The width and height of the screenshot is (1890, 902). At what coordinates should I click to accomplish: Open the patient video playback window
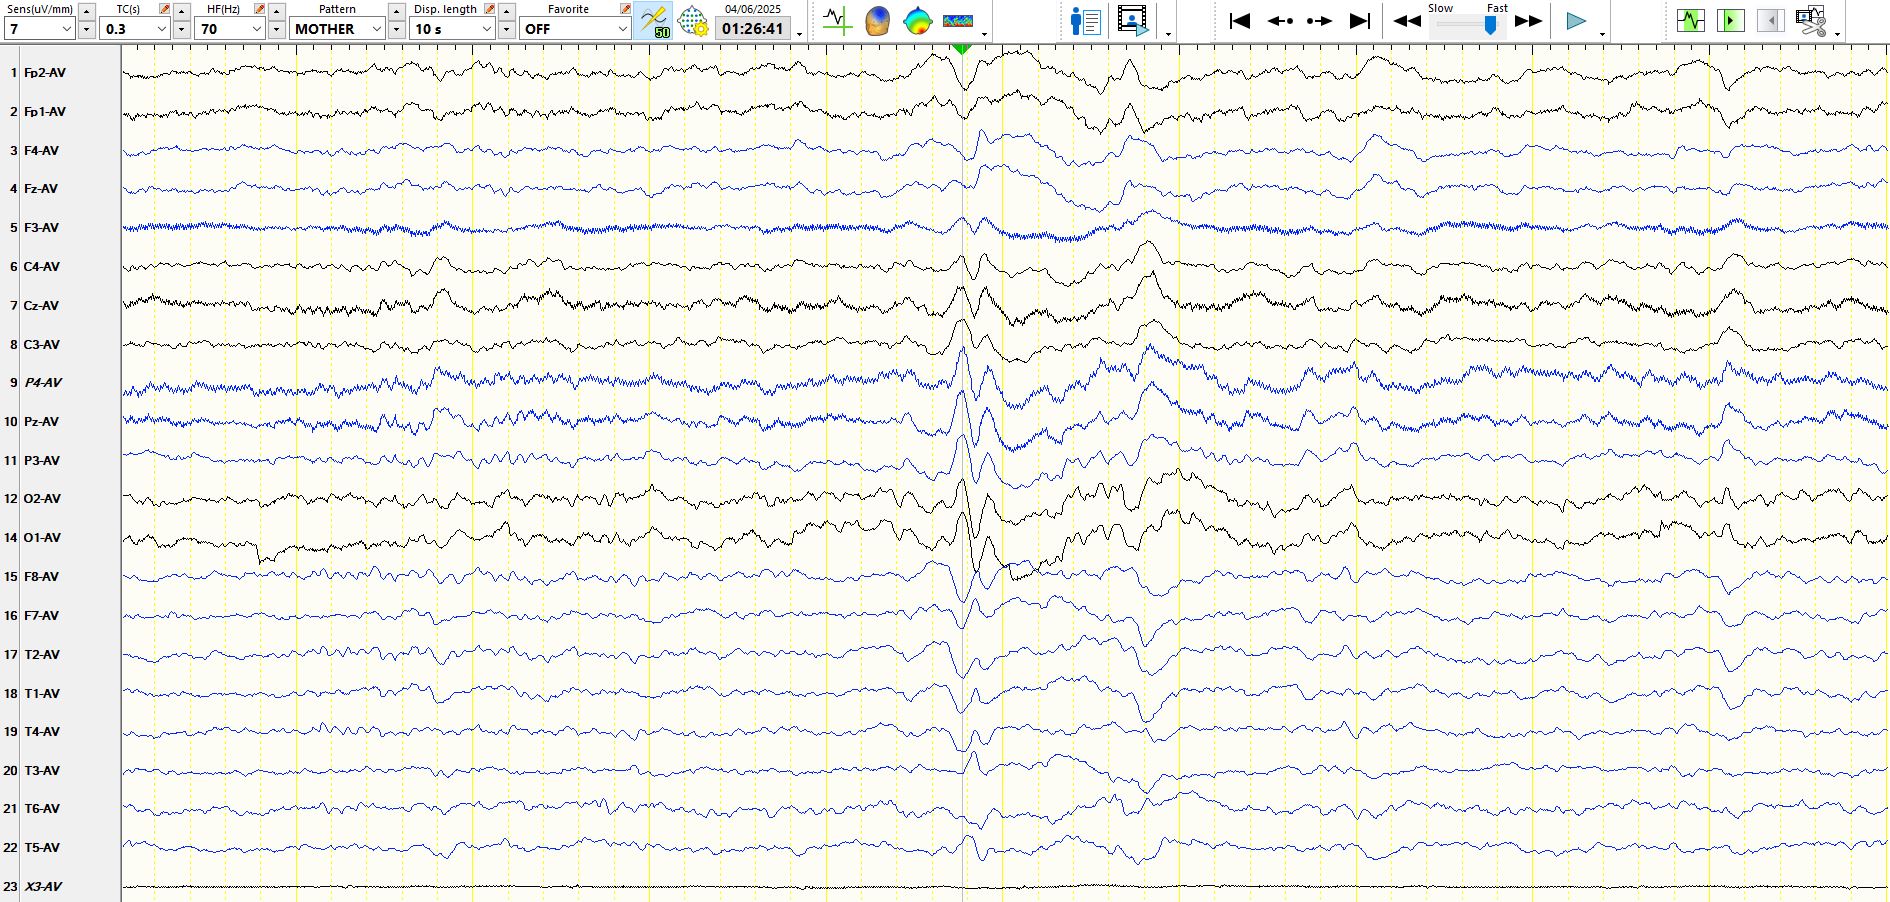[1132, 21]
